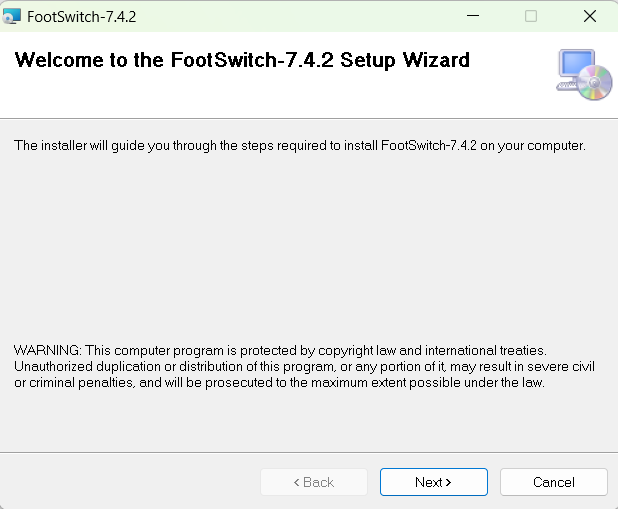The width and height of the screenshot is (618, 509).
Task: Close the FootSwitch-7.4.2 installer window
Action: click(x=590, y=16)
